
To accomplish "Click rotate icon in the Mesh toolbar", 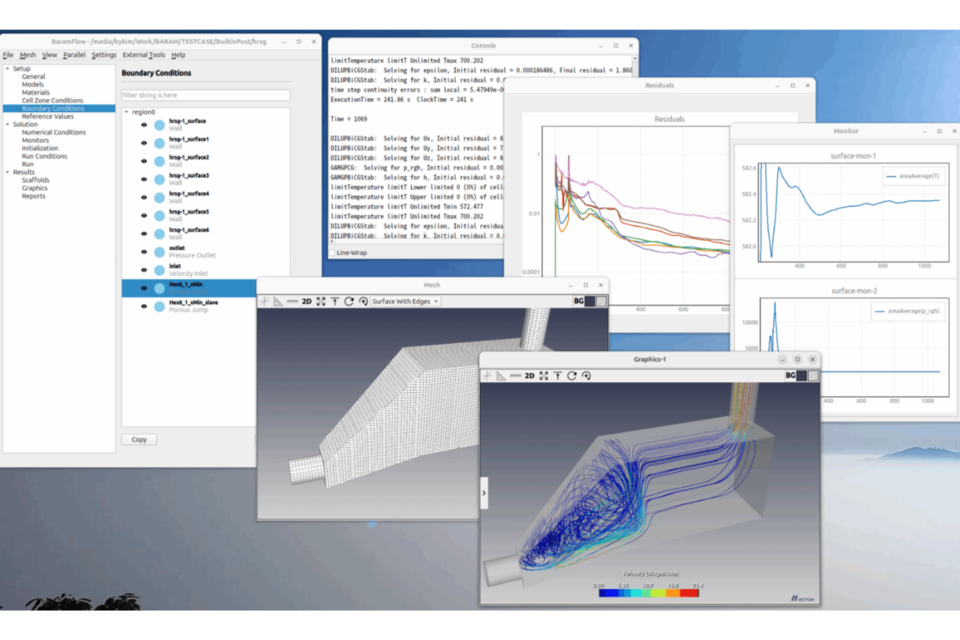I will pos(349,301).
